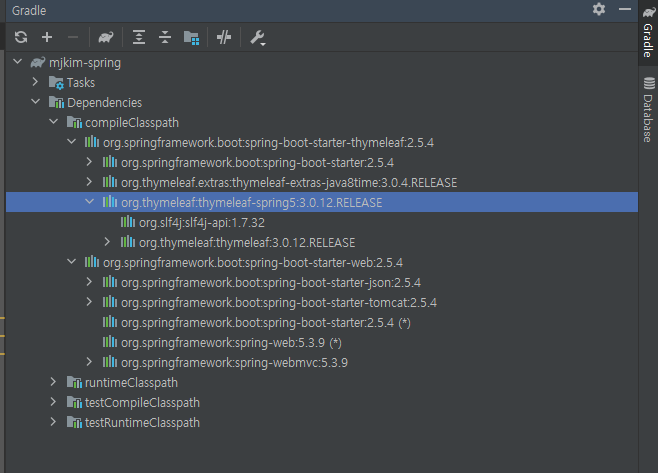Select thymeleaf-extras-java8time:3.0.4.RELEASE text
Image resolution: width=658 pixels, height=473 pixels.
point(289,183)
